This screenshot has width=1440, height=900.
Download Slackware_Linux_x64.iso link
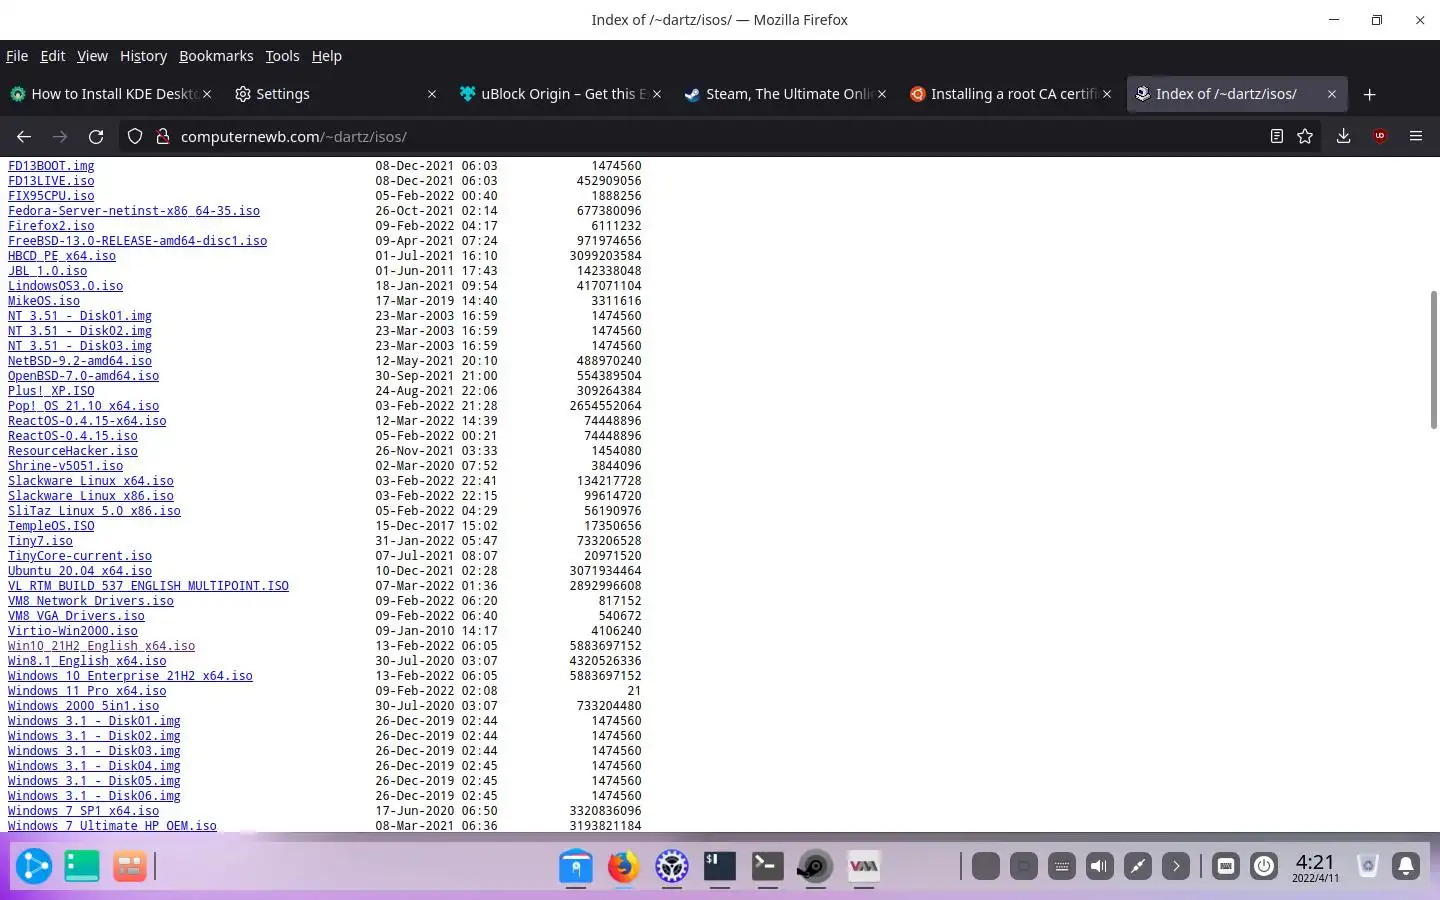click(x=91, y=481)
